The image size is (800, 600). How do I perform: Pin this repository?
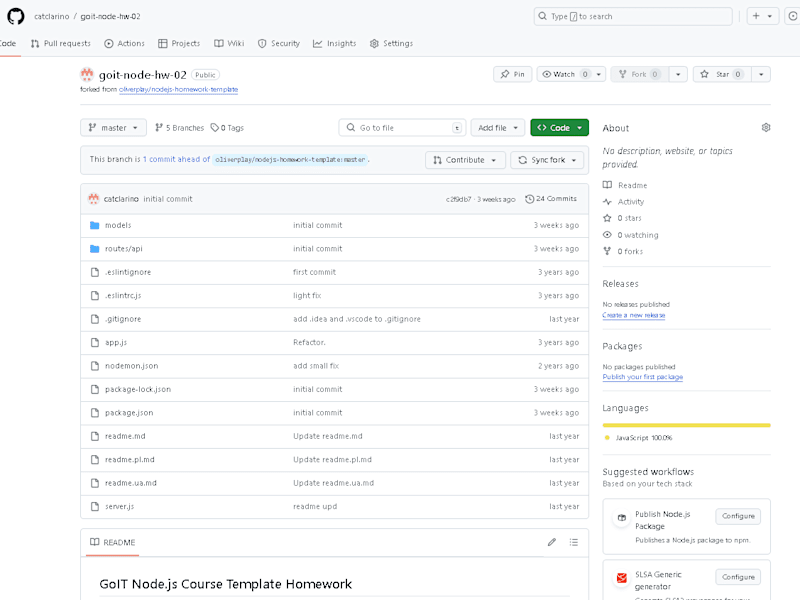513,74
